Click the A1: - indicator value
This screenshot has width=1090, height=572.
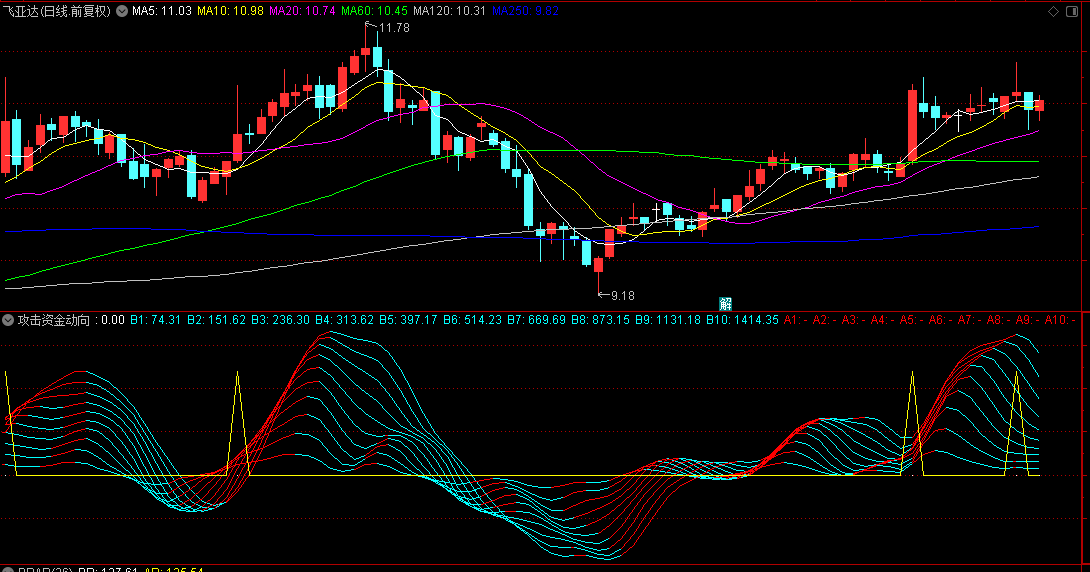click(x=795, y=320)
